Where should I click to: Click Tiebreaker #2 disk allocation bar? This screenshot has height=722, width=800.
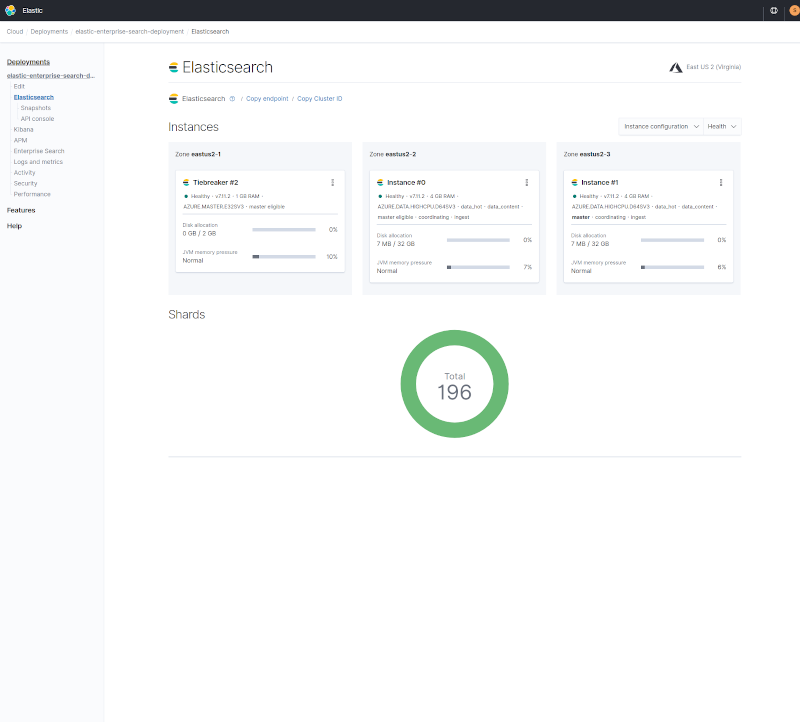coord(284,230)
